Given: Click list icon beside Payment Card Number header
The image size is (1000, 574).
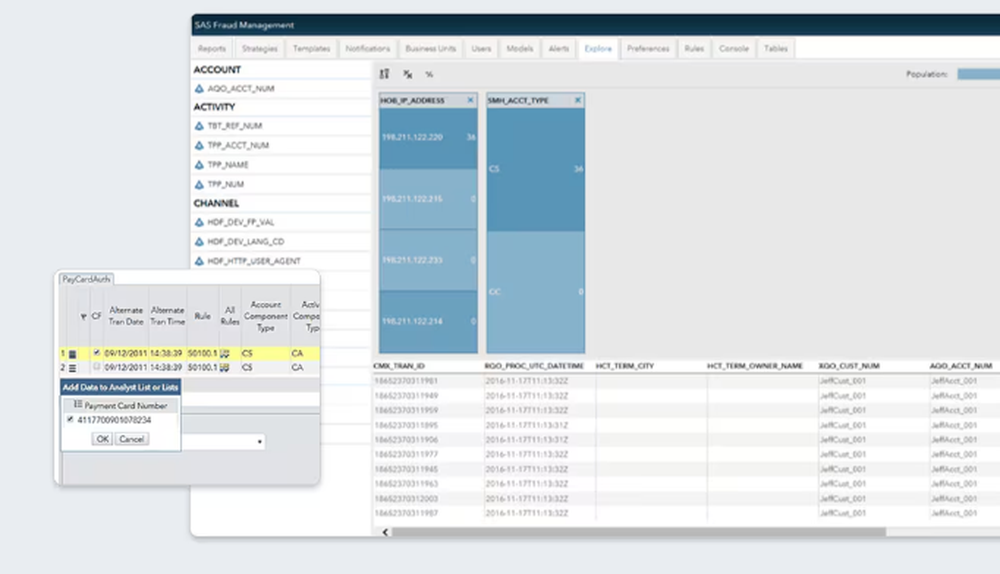Looking at the screenshot, I should click(78, 404).
